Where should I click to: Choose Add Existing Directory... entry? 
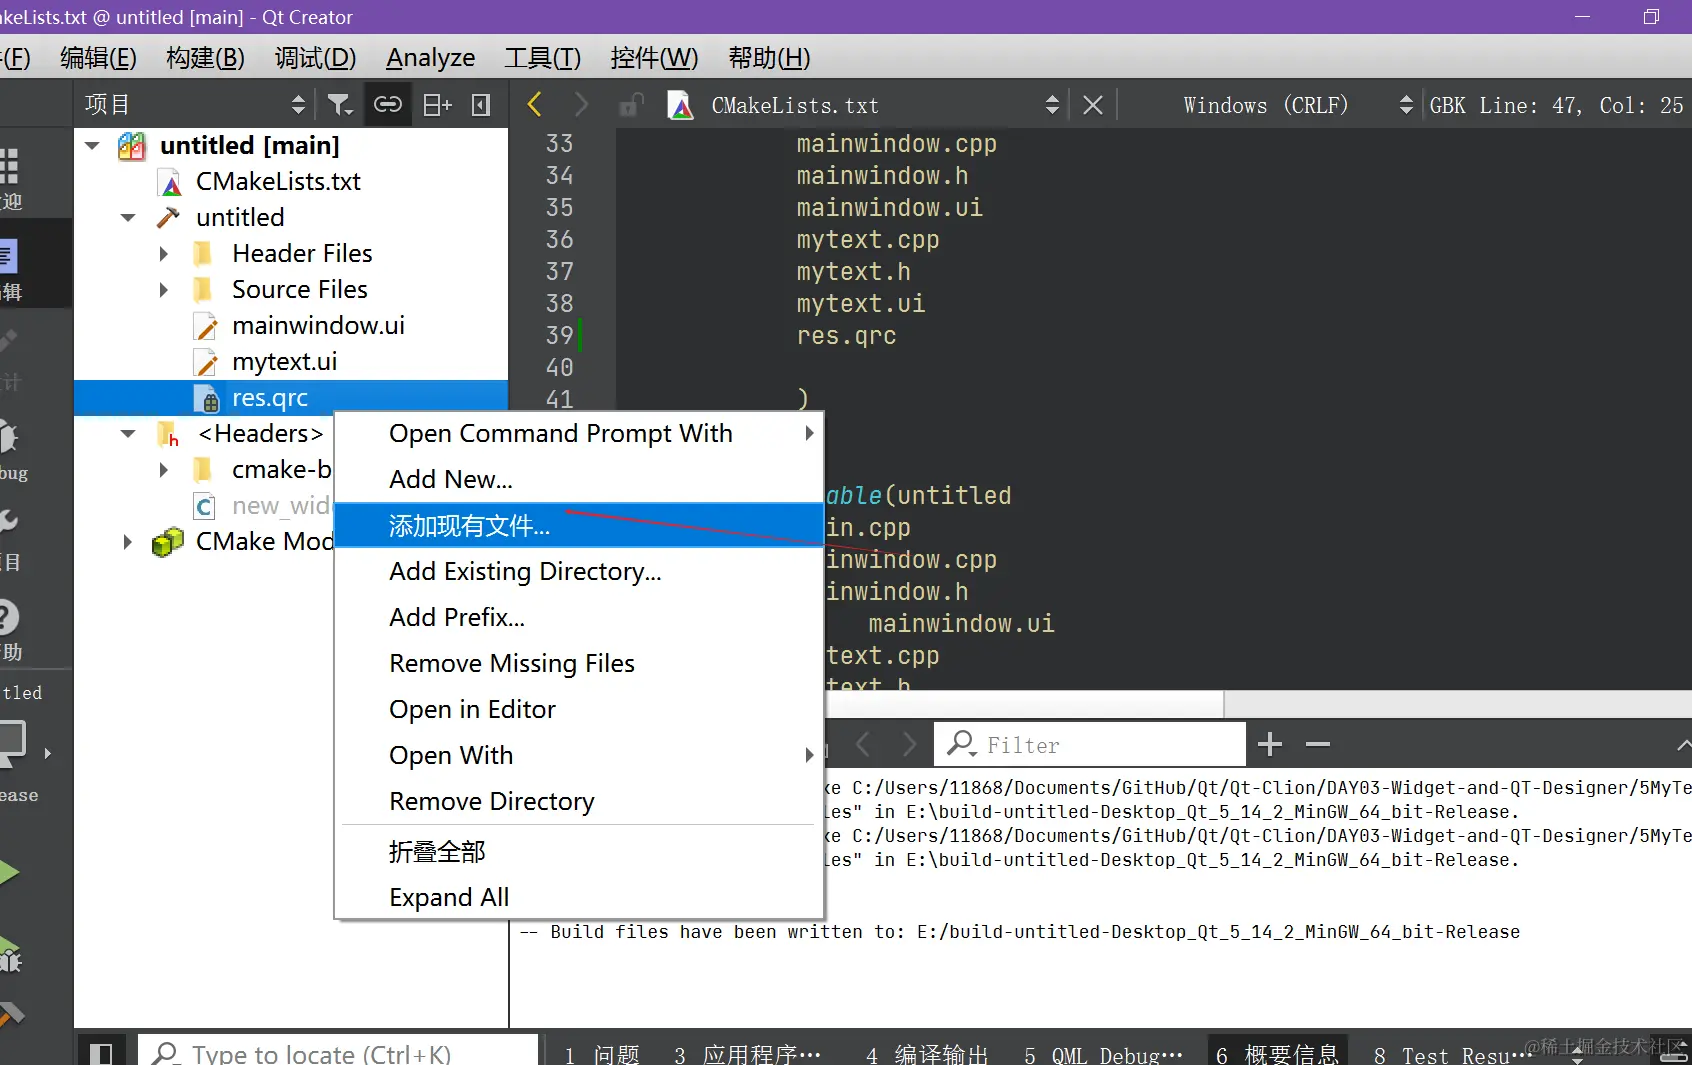pos(579,572)
